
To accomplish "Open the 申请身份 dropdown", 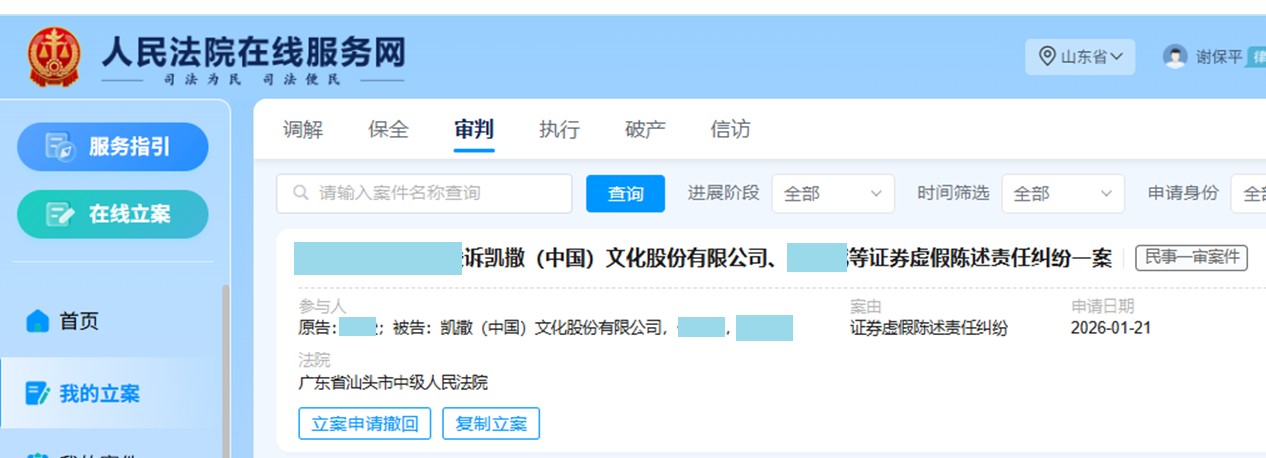I will click(x=1248, y=193).
